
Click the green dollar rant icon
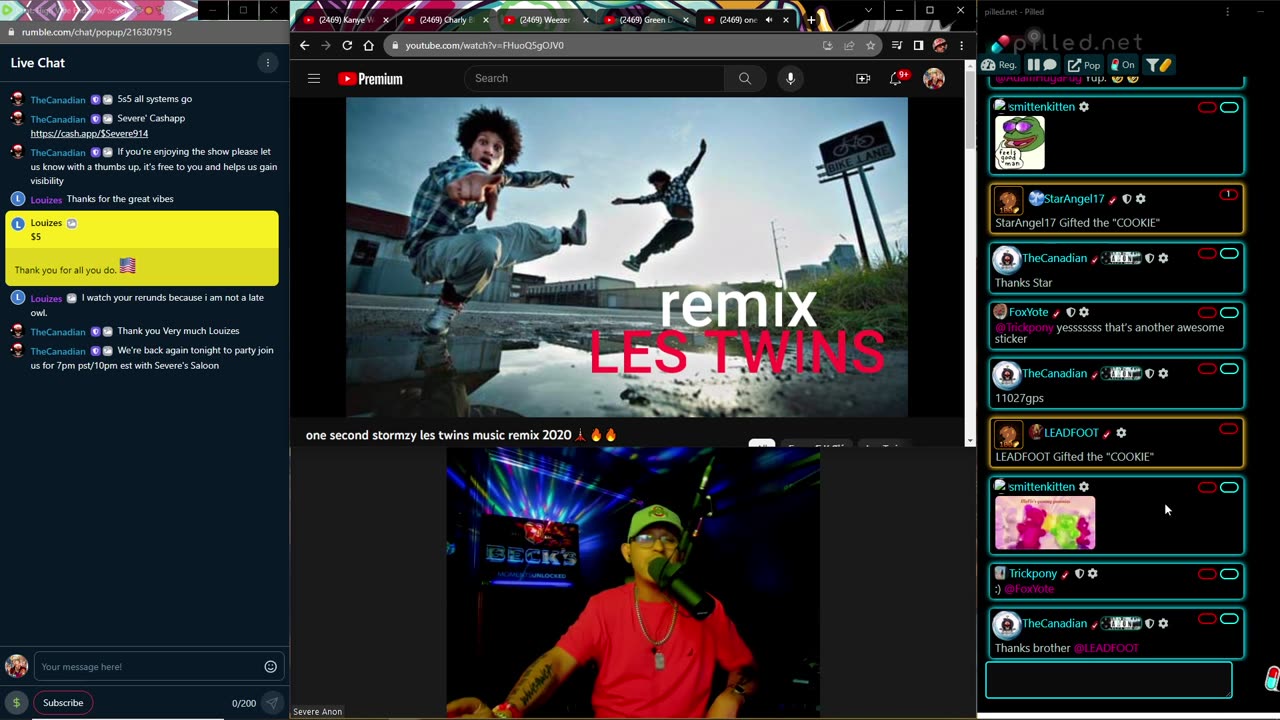point(16,703)
